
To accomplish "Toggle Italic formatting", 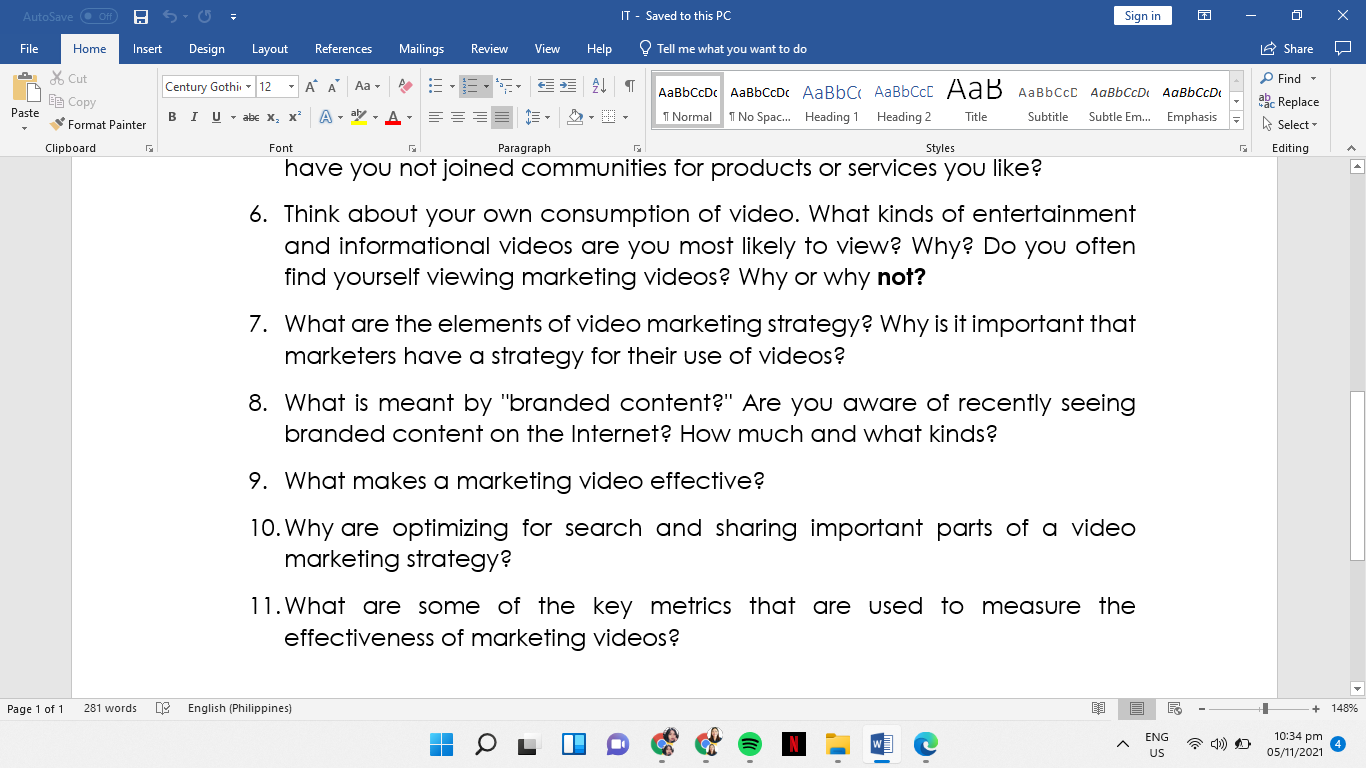I will point(194,117).
